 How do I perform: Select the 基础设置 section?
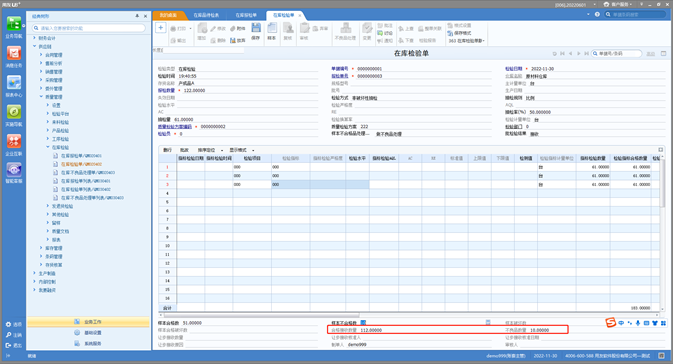[88, 333]
